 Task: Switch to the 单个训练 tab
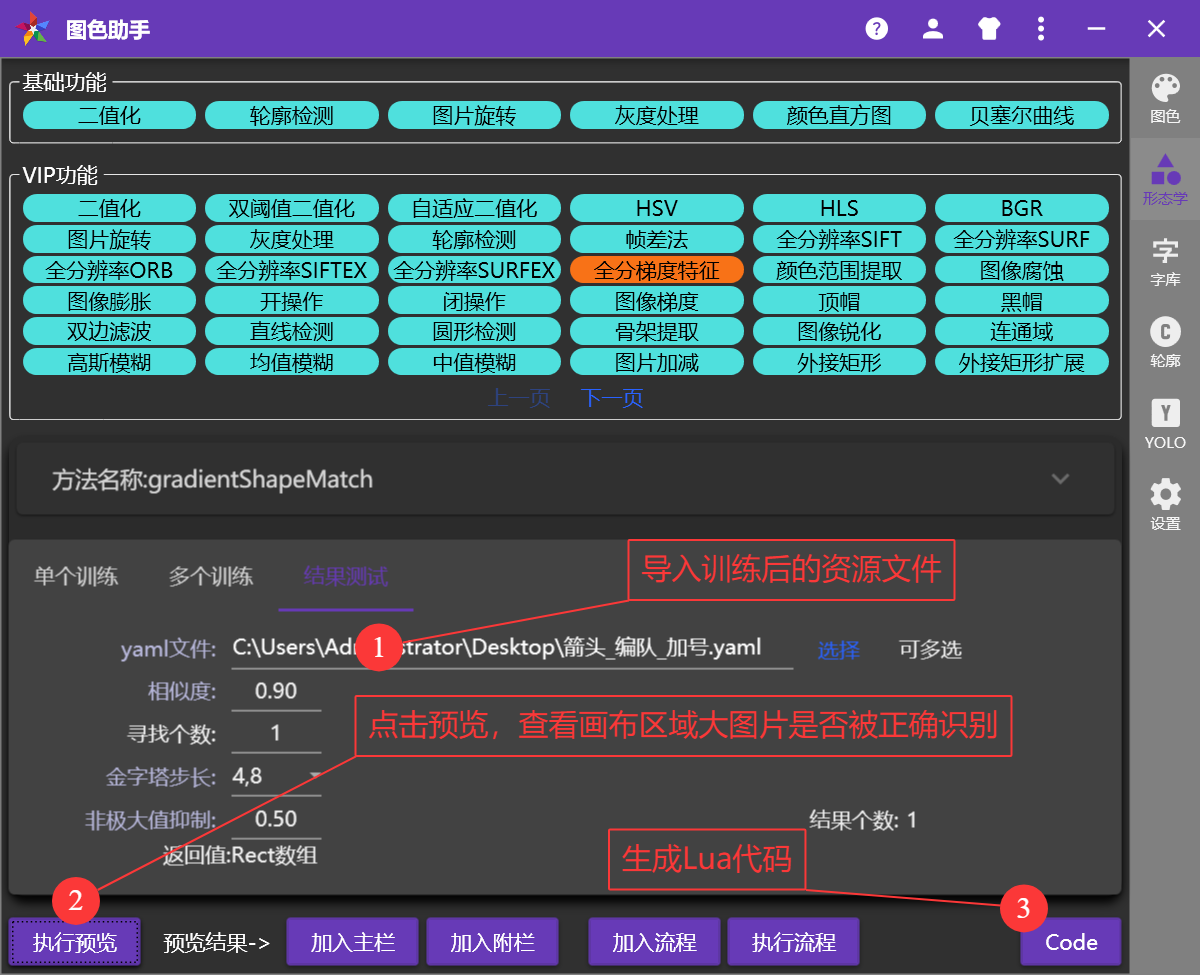(75, 575)
